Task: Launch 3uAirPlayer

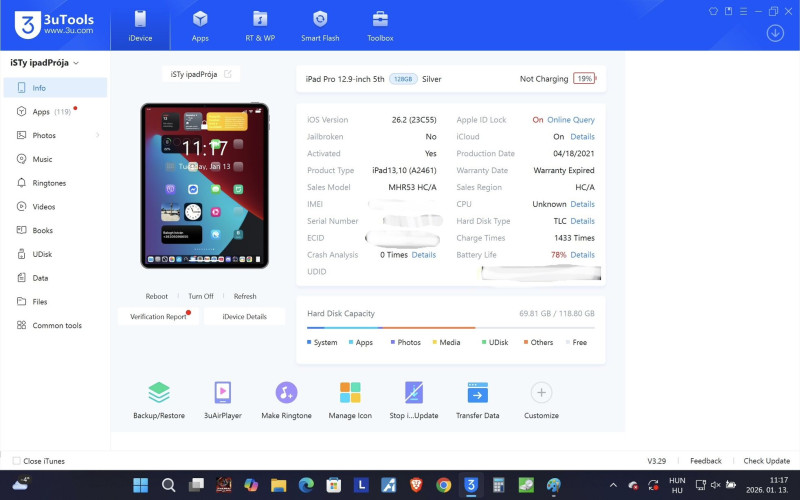Action: pos(222,401)
